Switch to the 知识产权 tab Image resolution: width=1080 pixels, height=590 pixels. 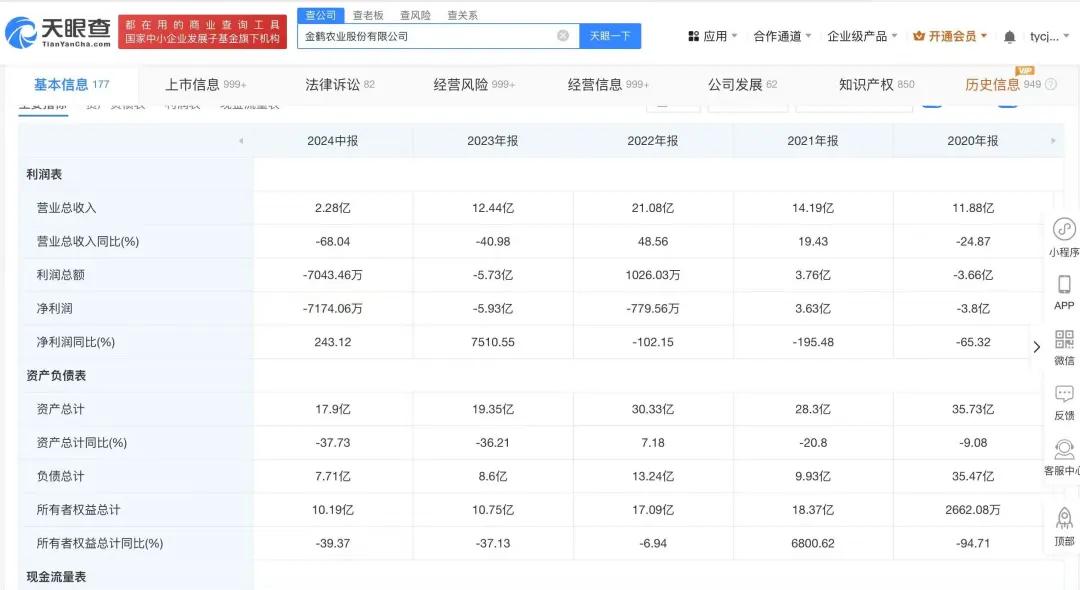[876, 85]
